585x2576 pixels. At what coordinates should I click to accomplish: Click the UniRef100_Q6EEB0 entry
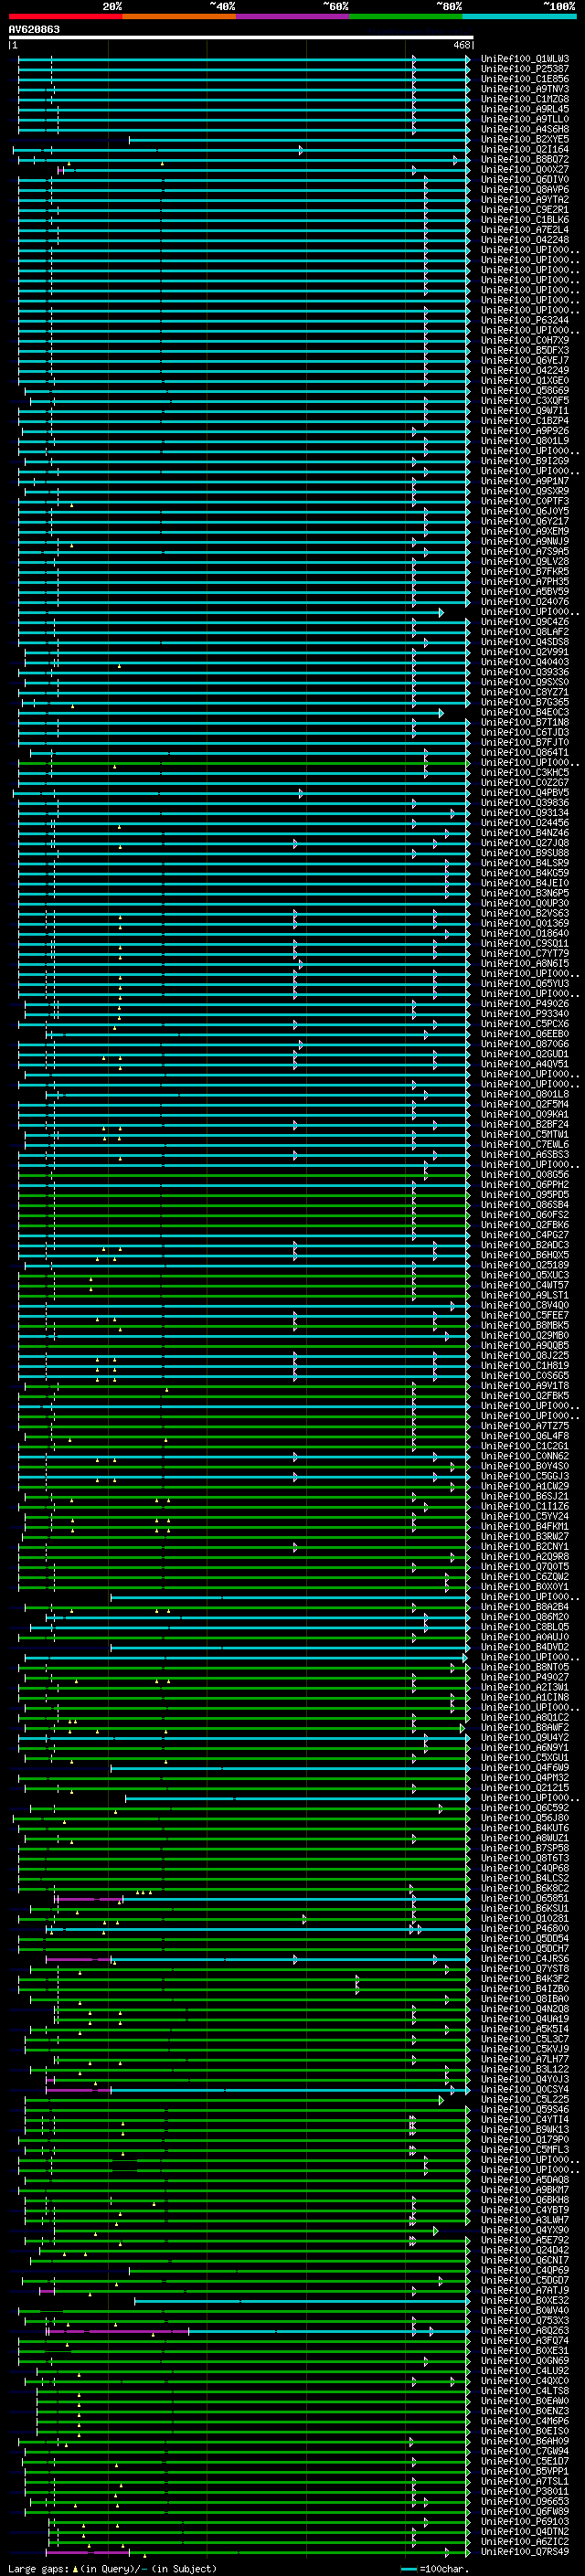(x=525, y=1033)
